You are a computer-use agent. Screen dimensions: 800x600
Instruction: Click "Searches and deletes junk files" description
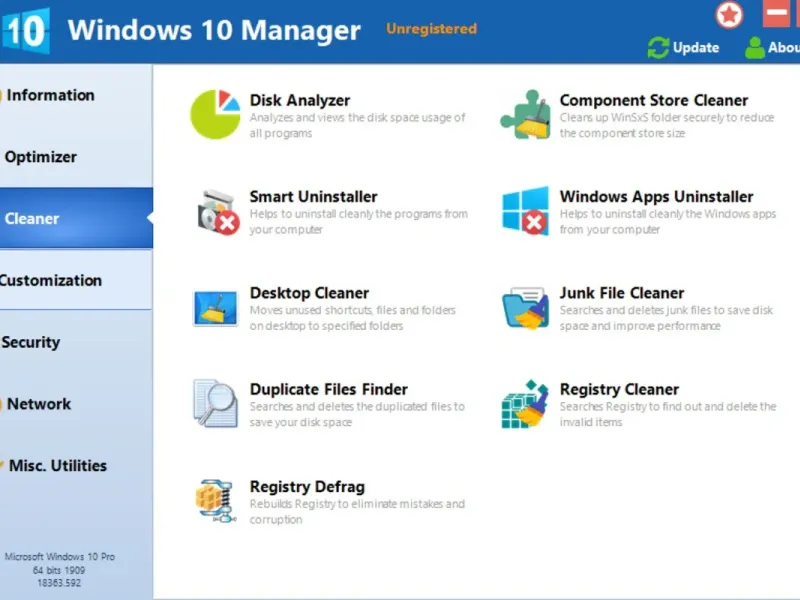666,318
